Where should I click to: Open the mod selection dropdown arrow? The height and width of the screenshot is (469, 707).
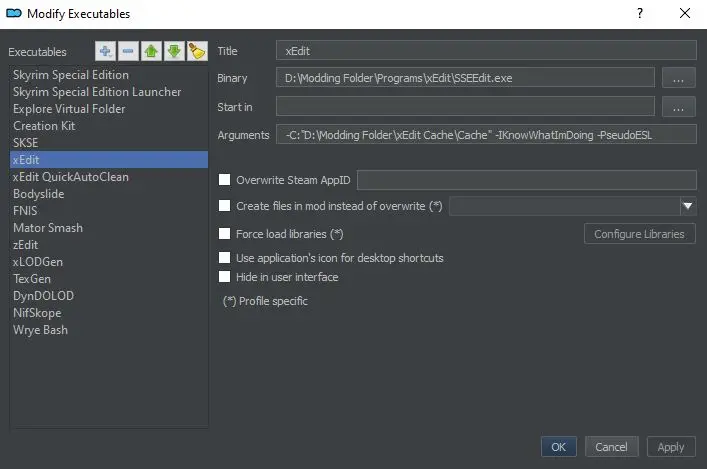tap(688, 206)
